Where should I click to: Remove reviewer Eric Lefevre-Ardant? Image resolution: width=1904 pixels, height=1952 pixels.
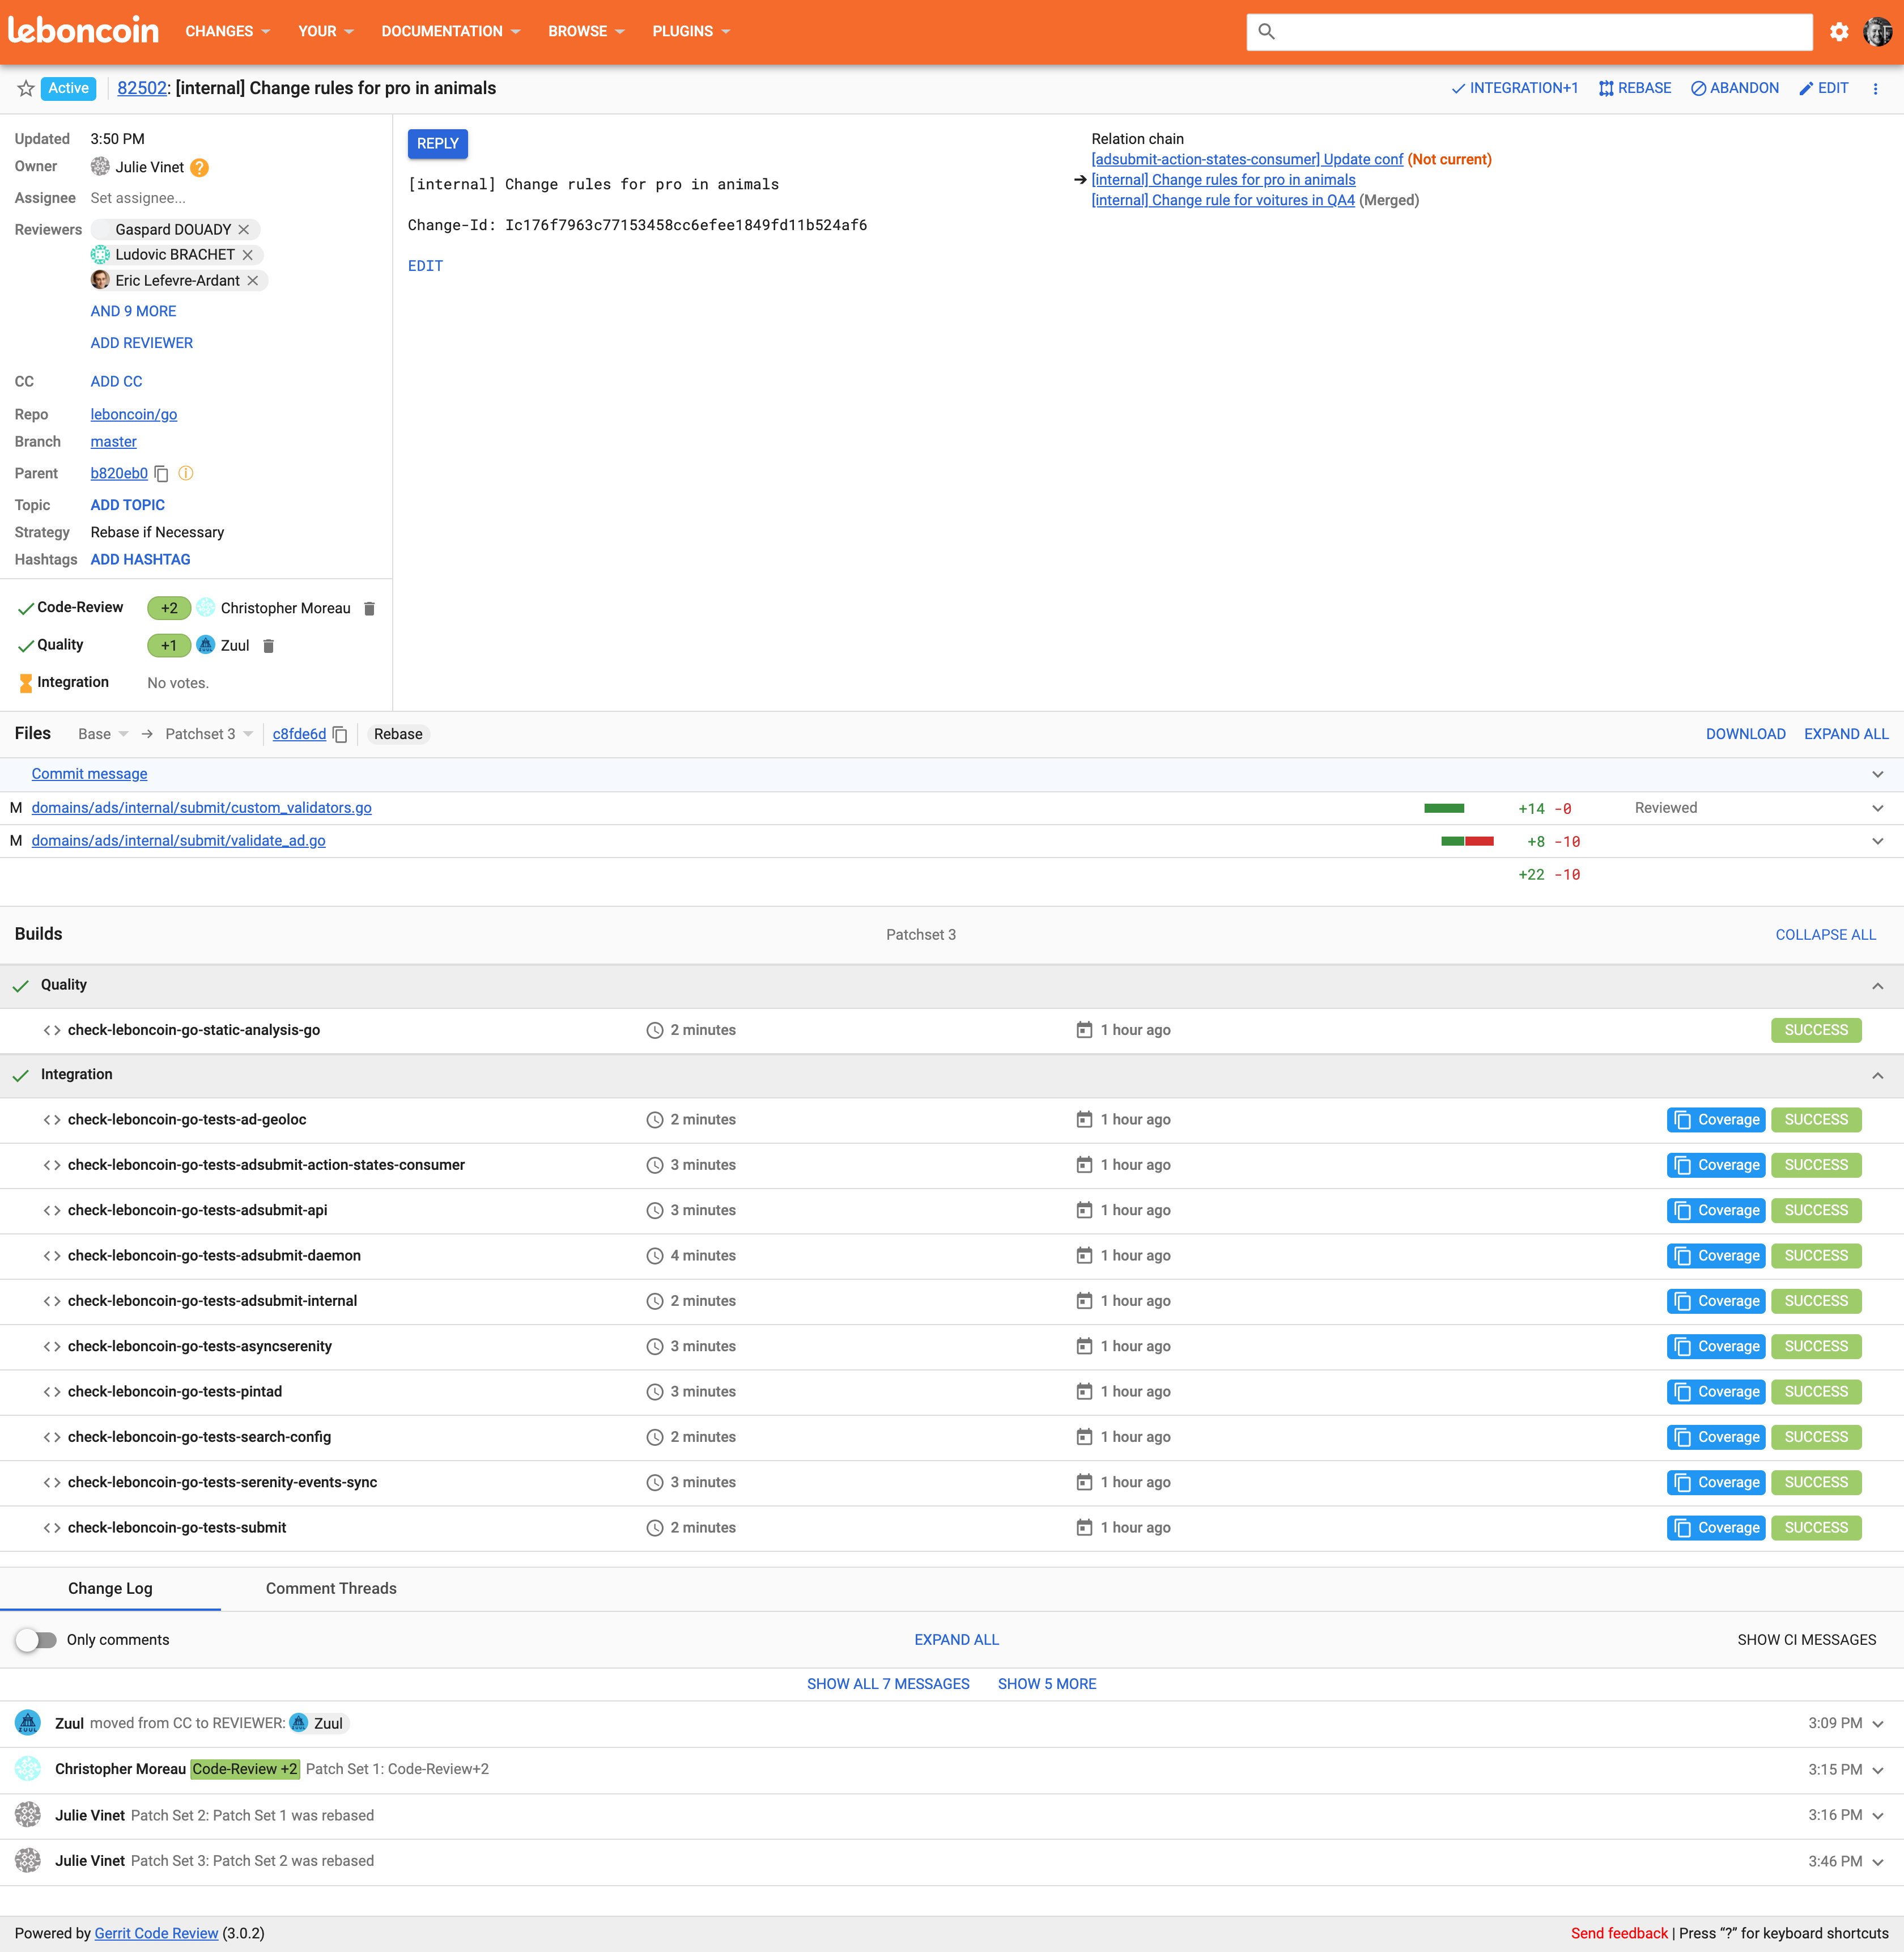click(253, 281)
